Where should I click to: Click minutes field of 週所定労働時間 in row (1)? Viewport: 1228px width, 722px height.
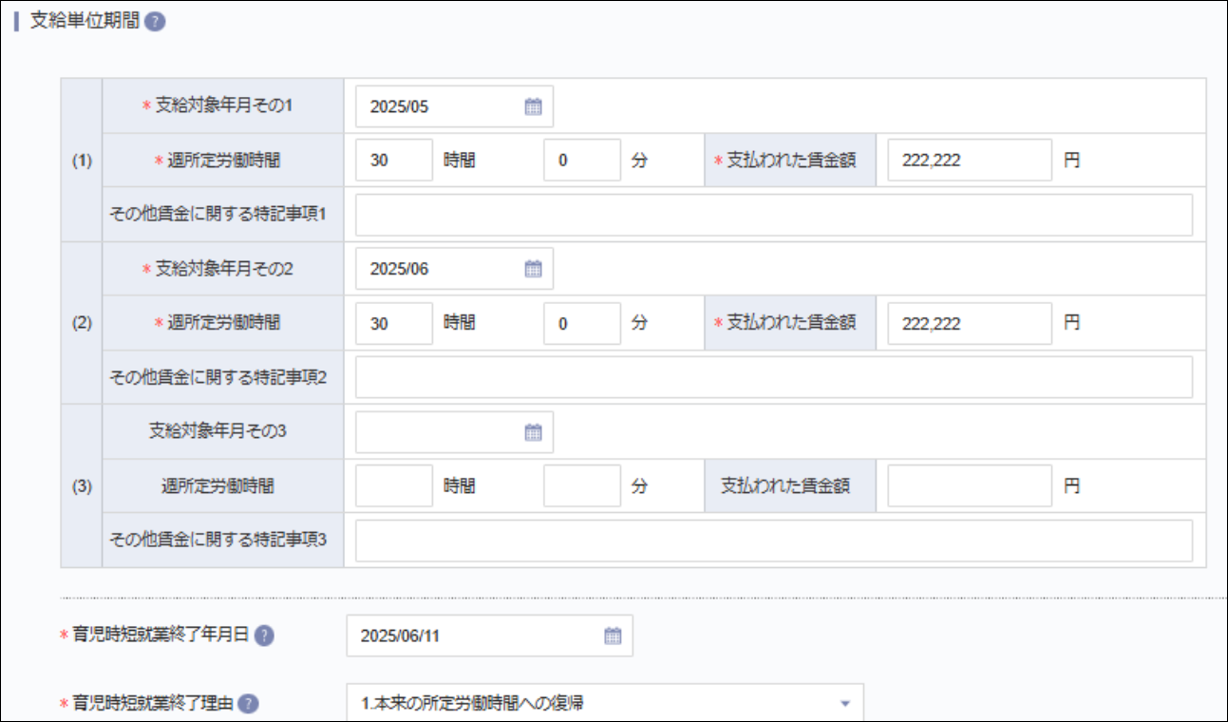582,160
